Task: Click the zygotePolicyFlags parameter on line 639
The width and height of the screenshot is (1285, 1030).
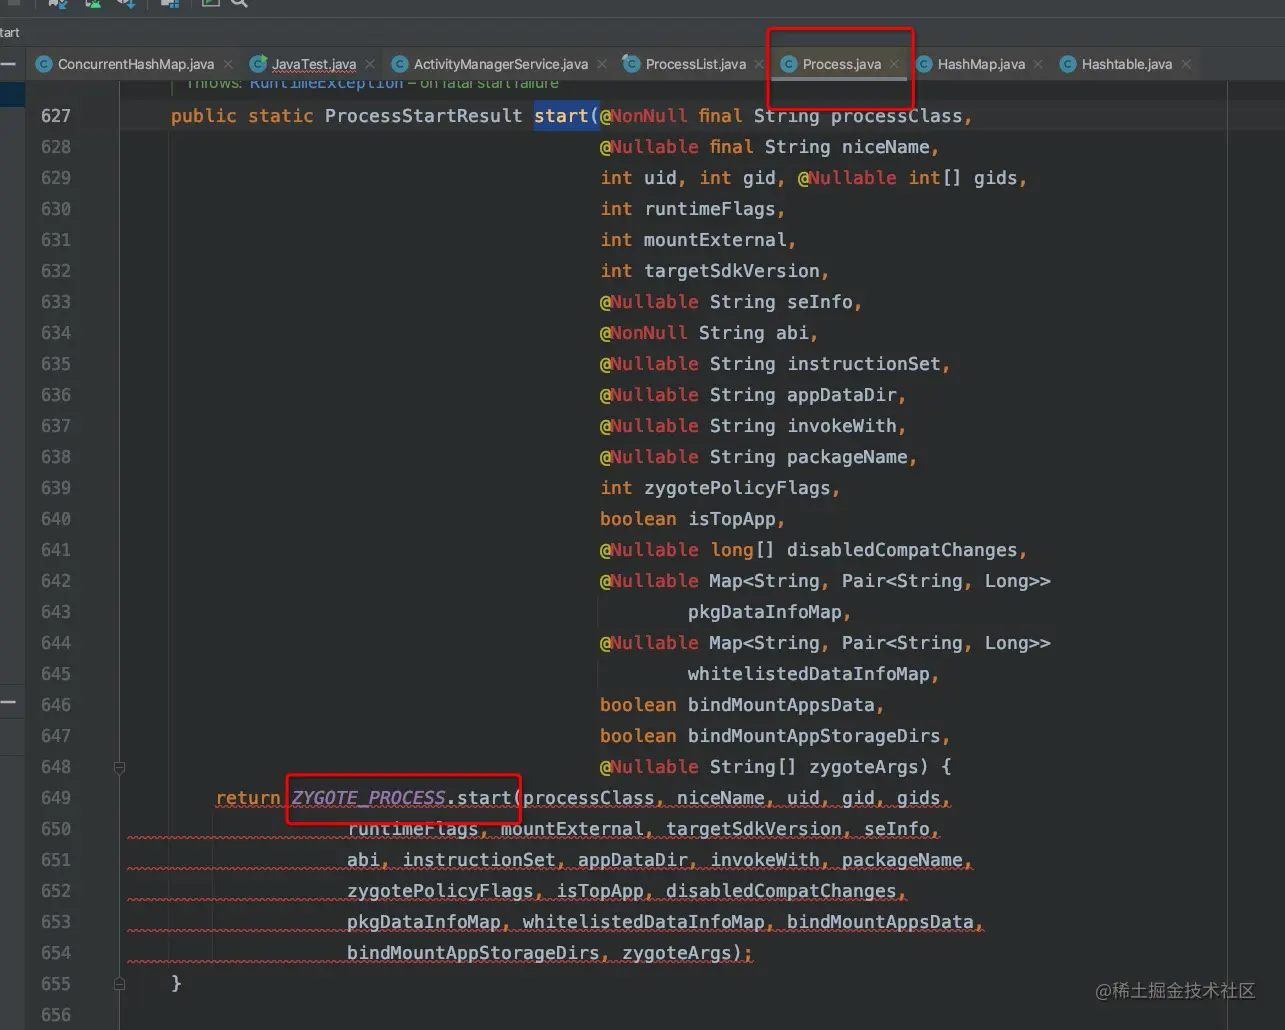Action: (x=737, y=488)
